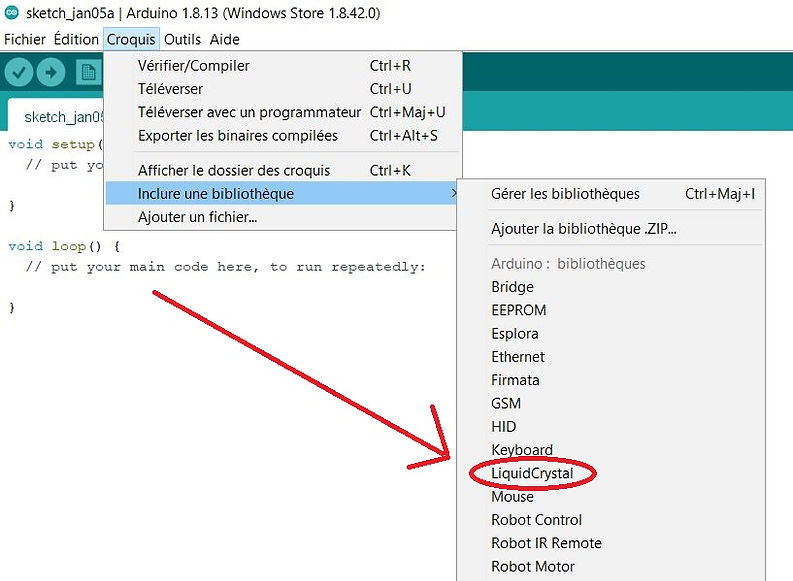Open the Aide menu
793x581 pixels.
[225, 39]
